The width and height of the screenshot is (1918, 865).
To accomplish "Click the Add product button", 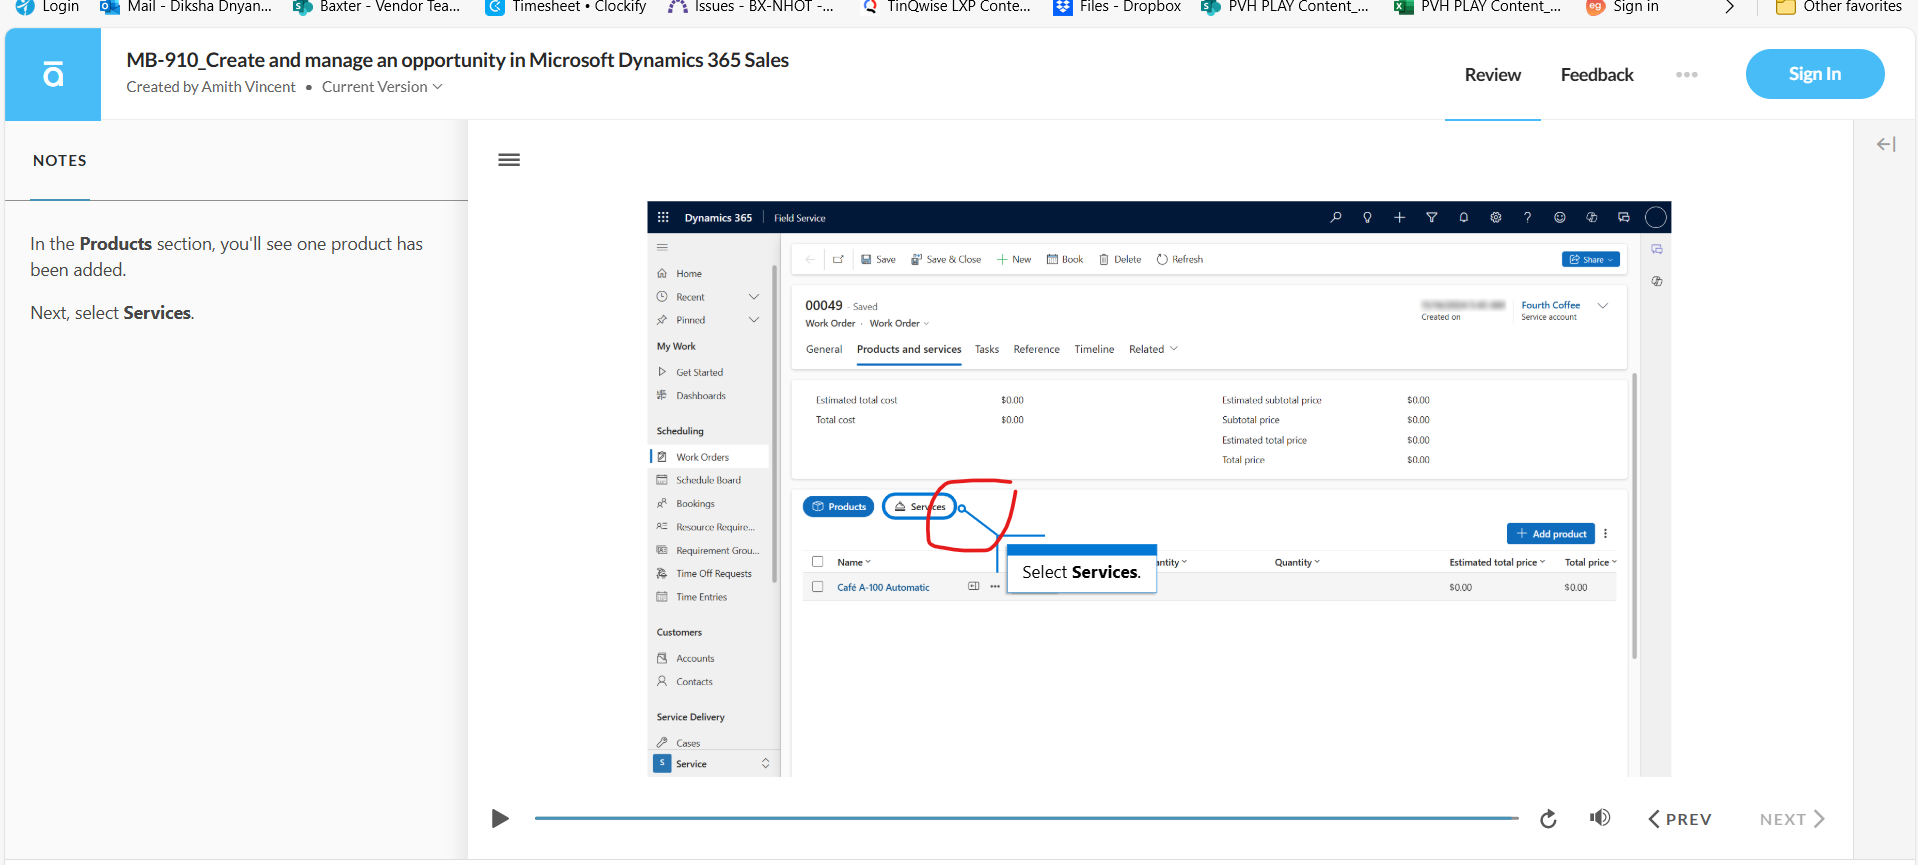I will pyautogui.click(x=1551, y=534).
